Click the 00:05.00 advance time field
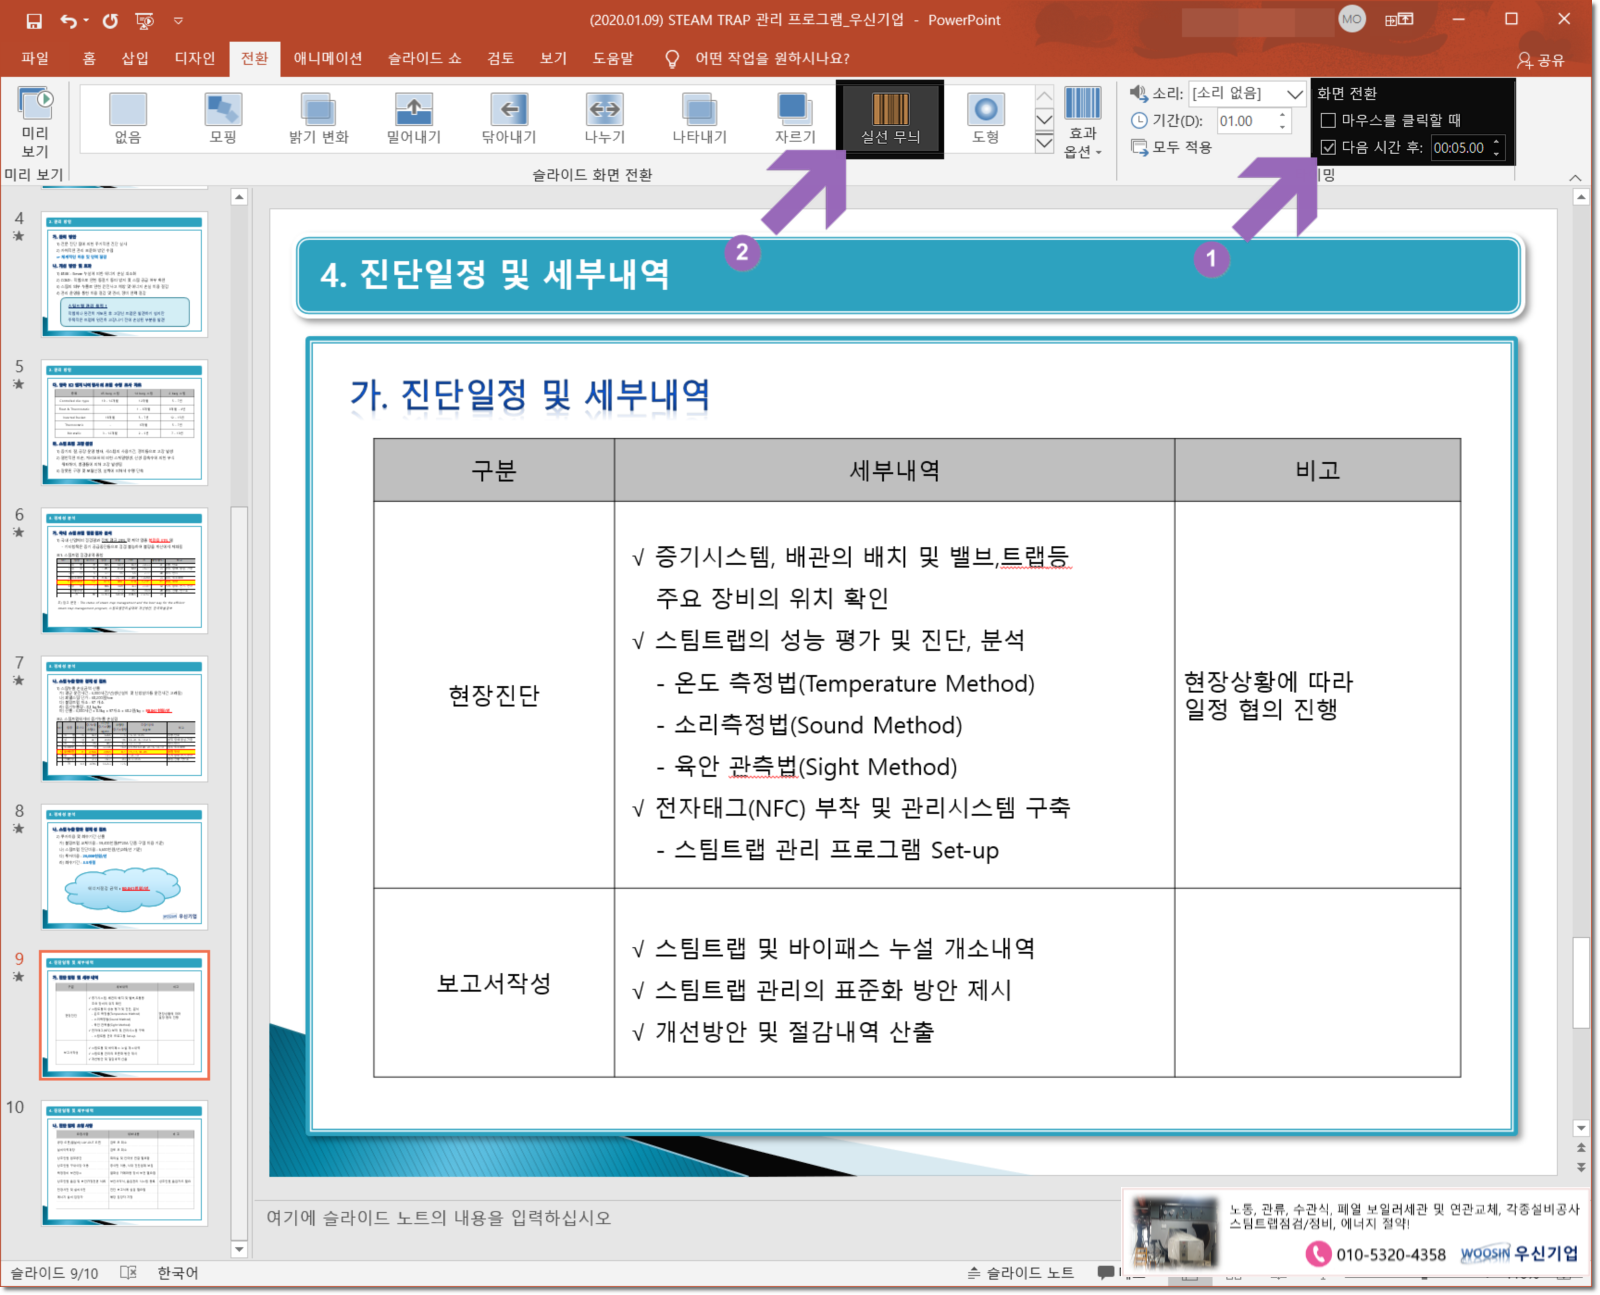1600x1295 pixels. point(1460,148)
